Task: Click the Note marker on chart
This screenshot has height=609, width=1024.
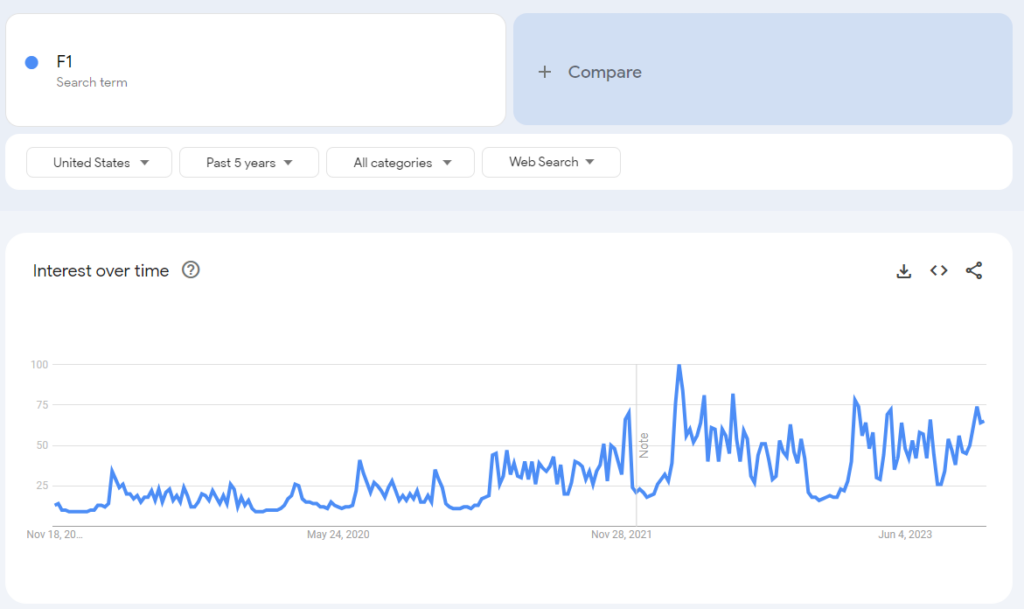Action: point(644,445)
